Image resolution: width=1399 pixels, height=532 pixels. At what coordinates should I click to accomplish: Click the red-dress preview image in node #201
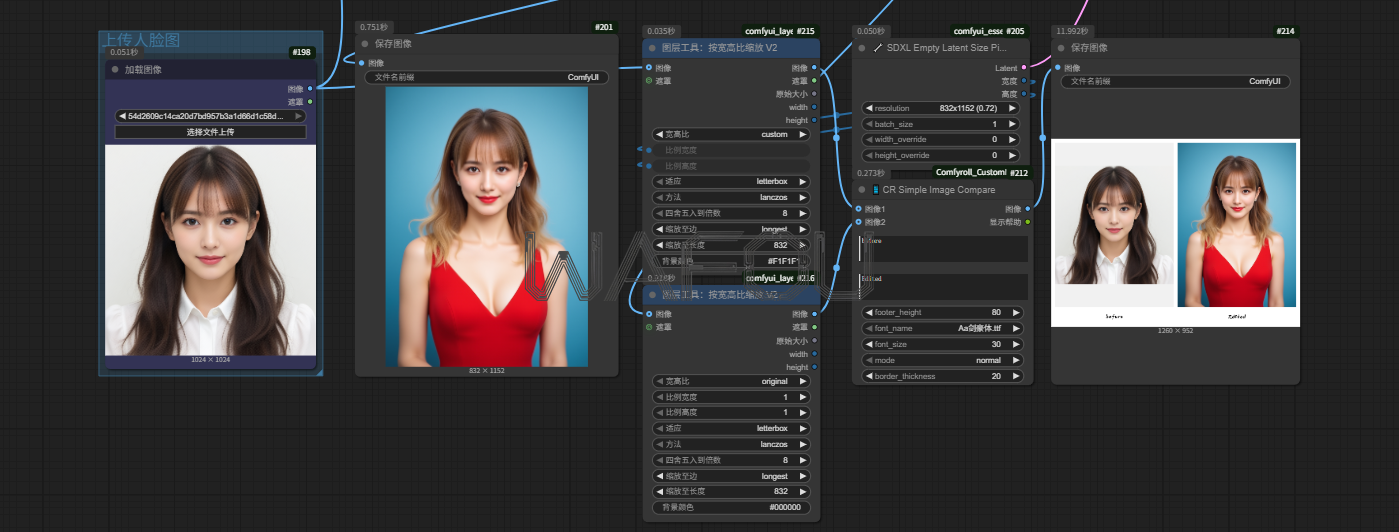(x=487, y=227)
